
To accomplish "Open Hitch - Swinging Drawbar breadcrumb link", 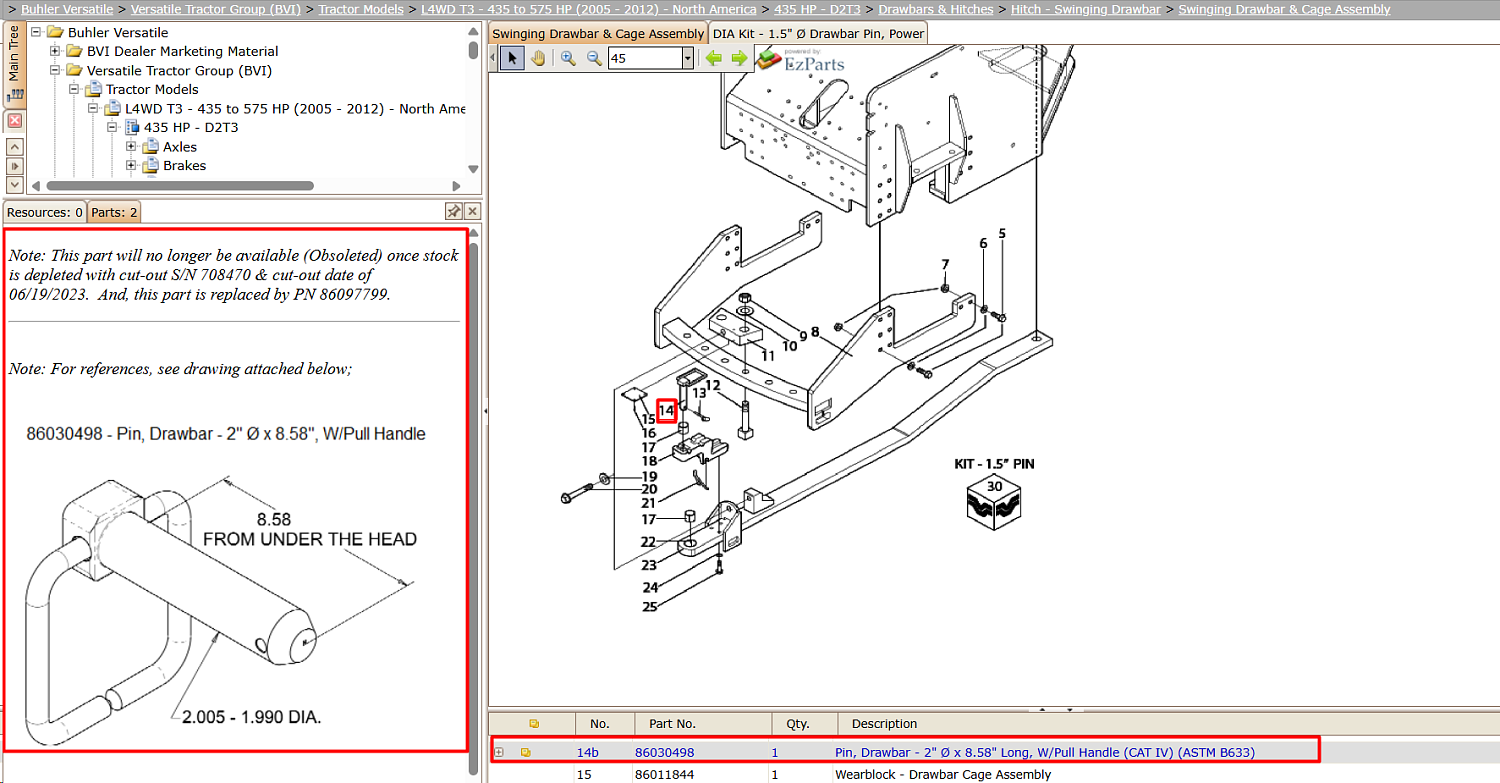I will tap(1086, 9).
